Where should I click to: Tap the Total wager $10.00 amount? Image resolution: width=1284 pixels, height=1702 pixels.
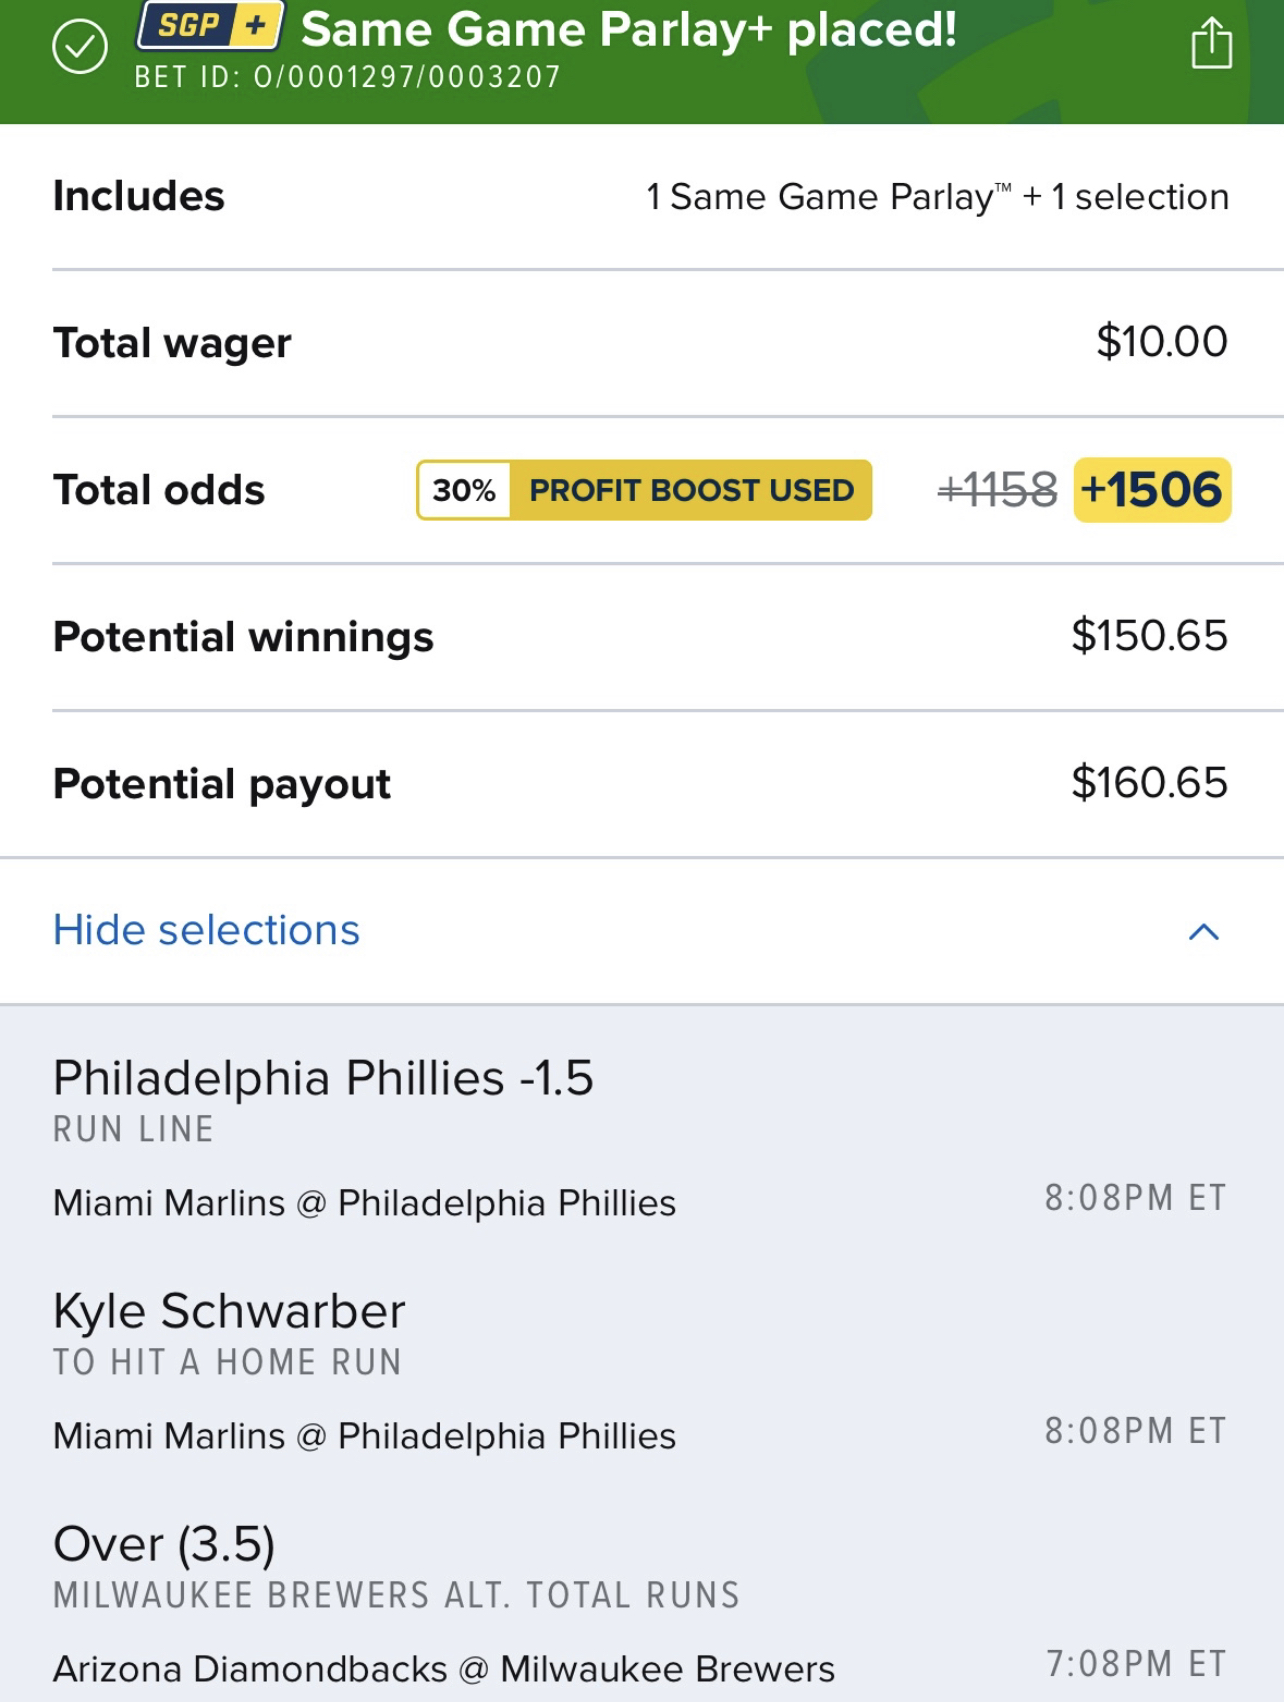(x=1161, y=342)
